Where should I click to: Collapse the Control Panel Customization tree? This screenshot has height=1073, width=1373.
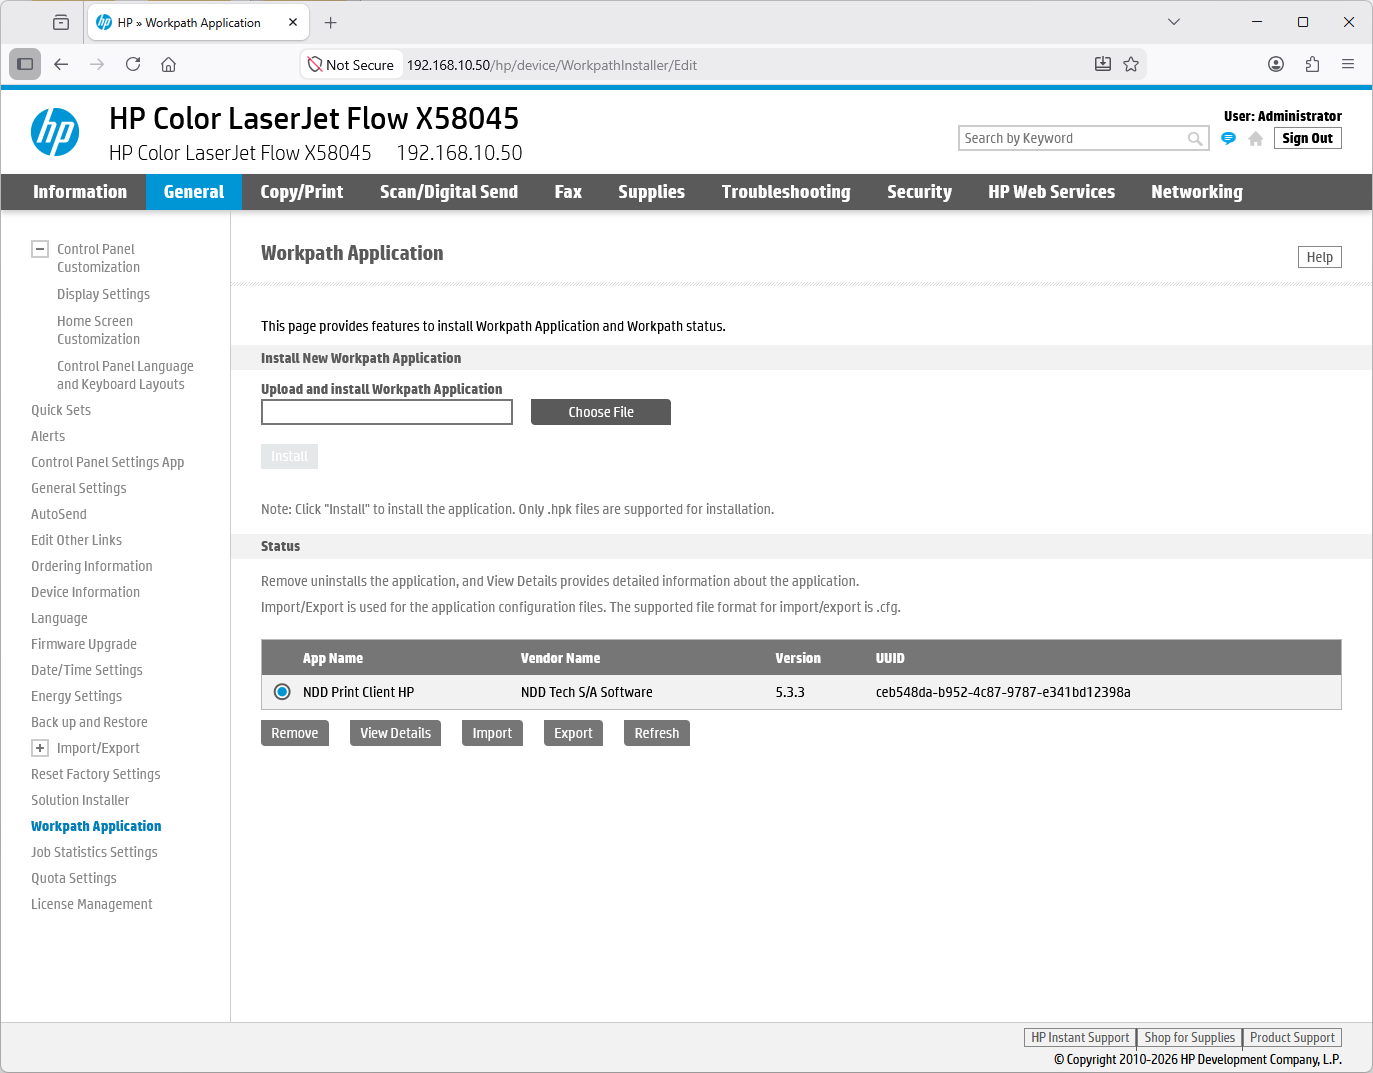[x=40, y=249]
